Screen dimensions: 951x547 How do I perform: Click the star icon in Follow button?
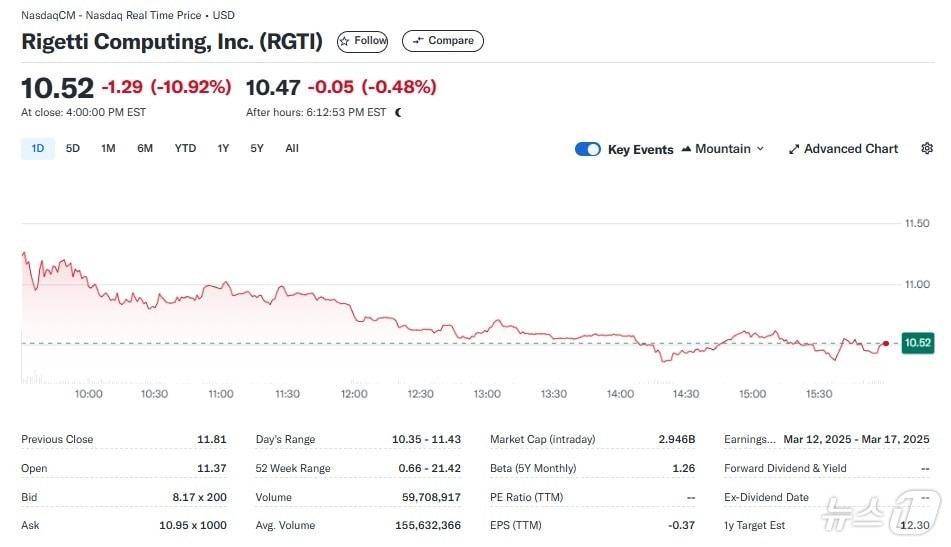click(x=345, y=41)
